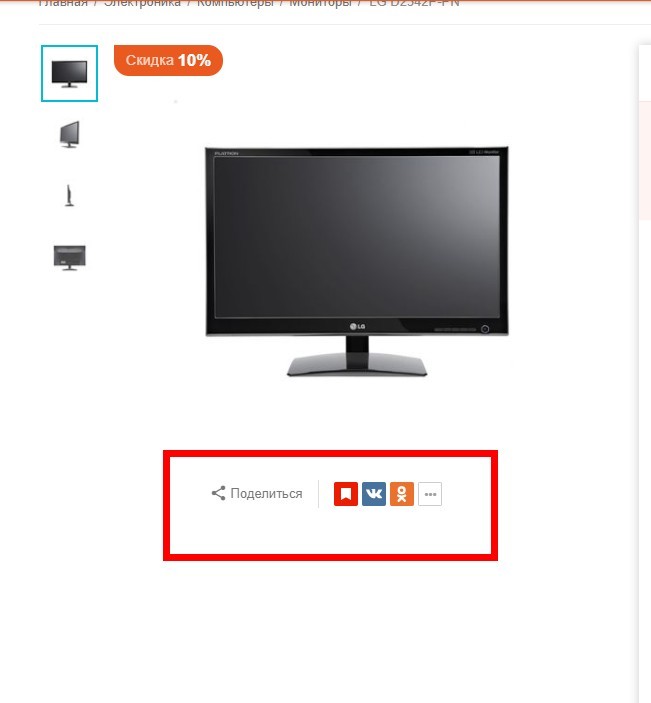Go to Главная in breadcrumbs
Image resolution: width=651 pixels, height=703 pixels.
click(x=63, y=3)
